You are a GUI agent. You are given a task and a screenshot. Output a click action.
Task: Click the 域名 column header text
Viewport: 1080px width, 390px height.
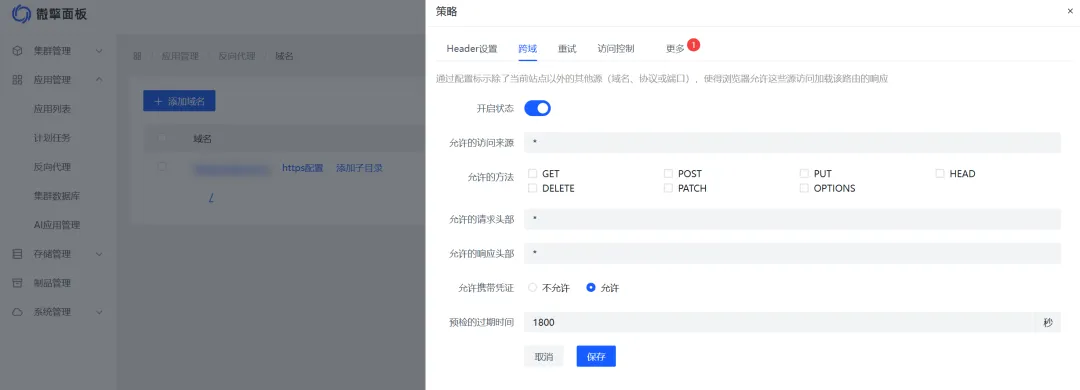pyautogui.click(x=202, y=139)
